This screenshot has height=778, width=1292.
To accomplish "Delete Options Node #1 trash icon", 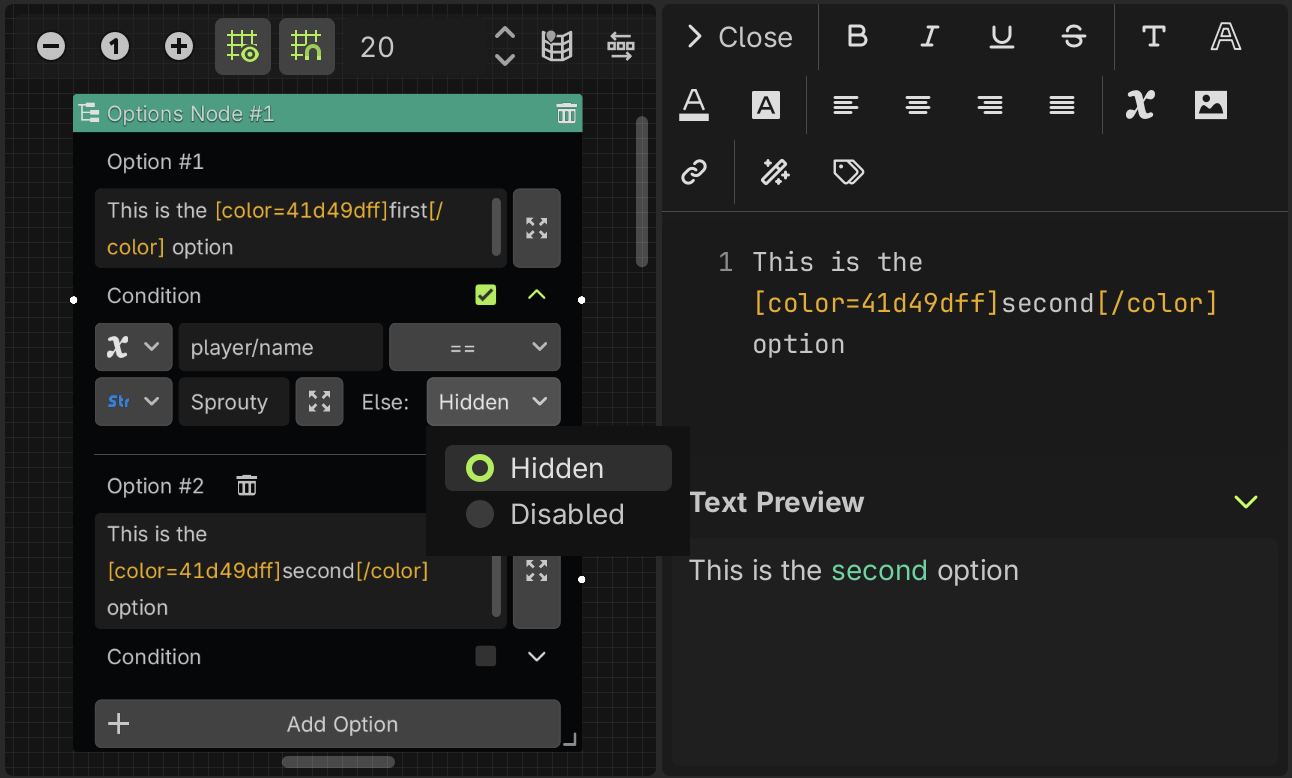I will 566,113.
